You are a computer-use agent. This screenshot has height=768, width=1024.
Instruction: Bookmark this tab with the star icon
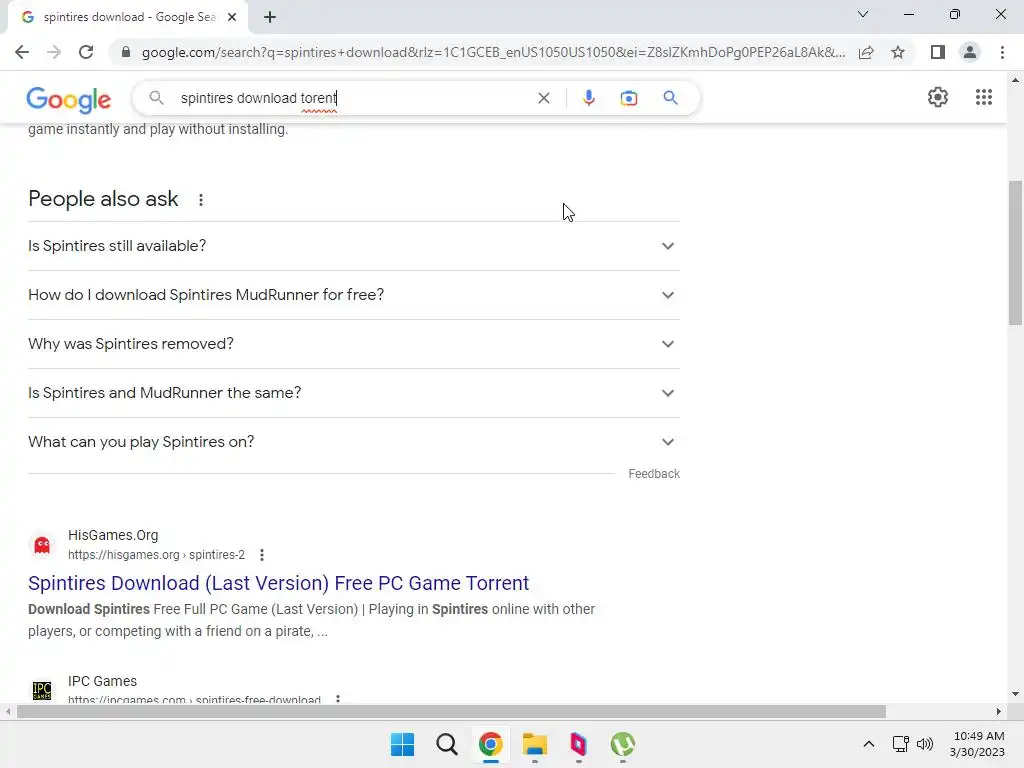898,52
